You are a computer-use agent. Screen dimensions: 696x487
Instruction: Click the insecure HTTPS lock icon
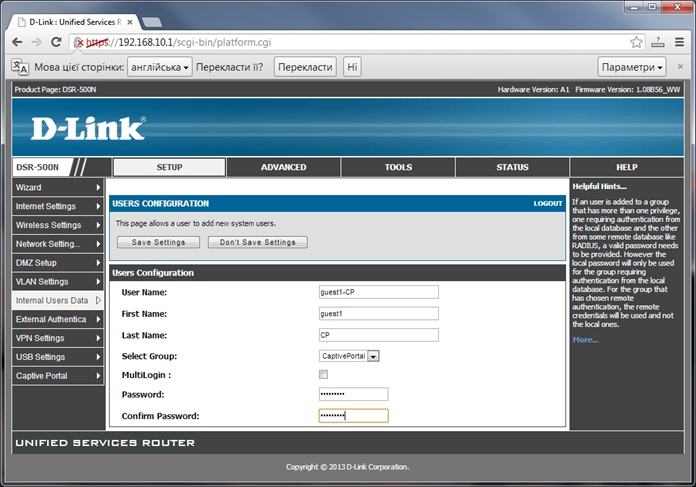81,42
